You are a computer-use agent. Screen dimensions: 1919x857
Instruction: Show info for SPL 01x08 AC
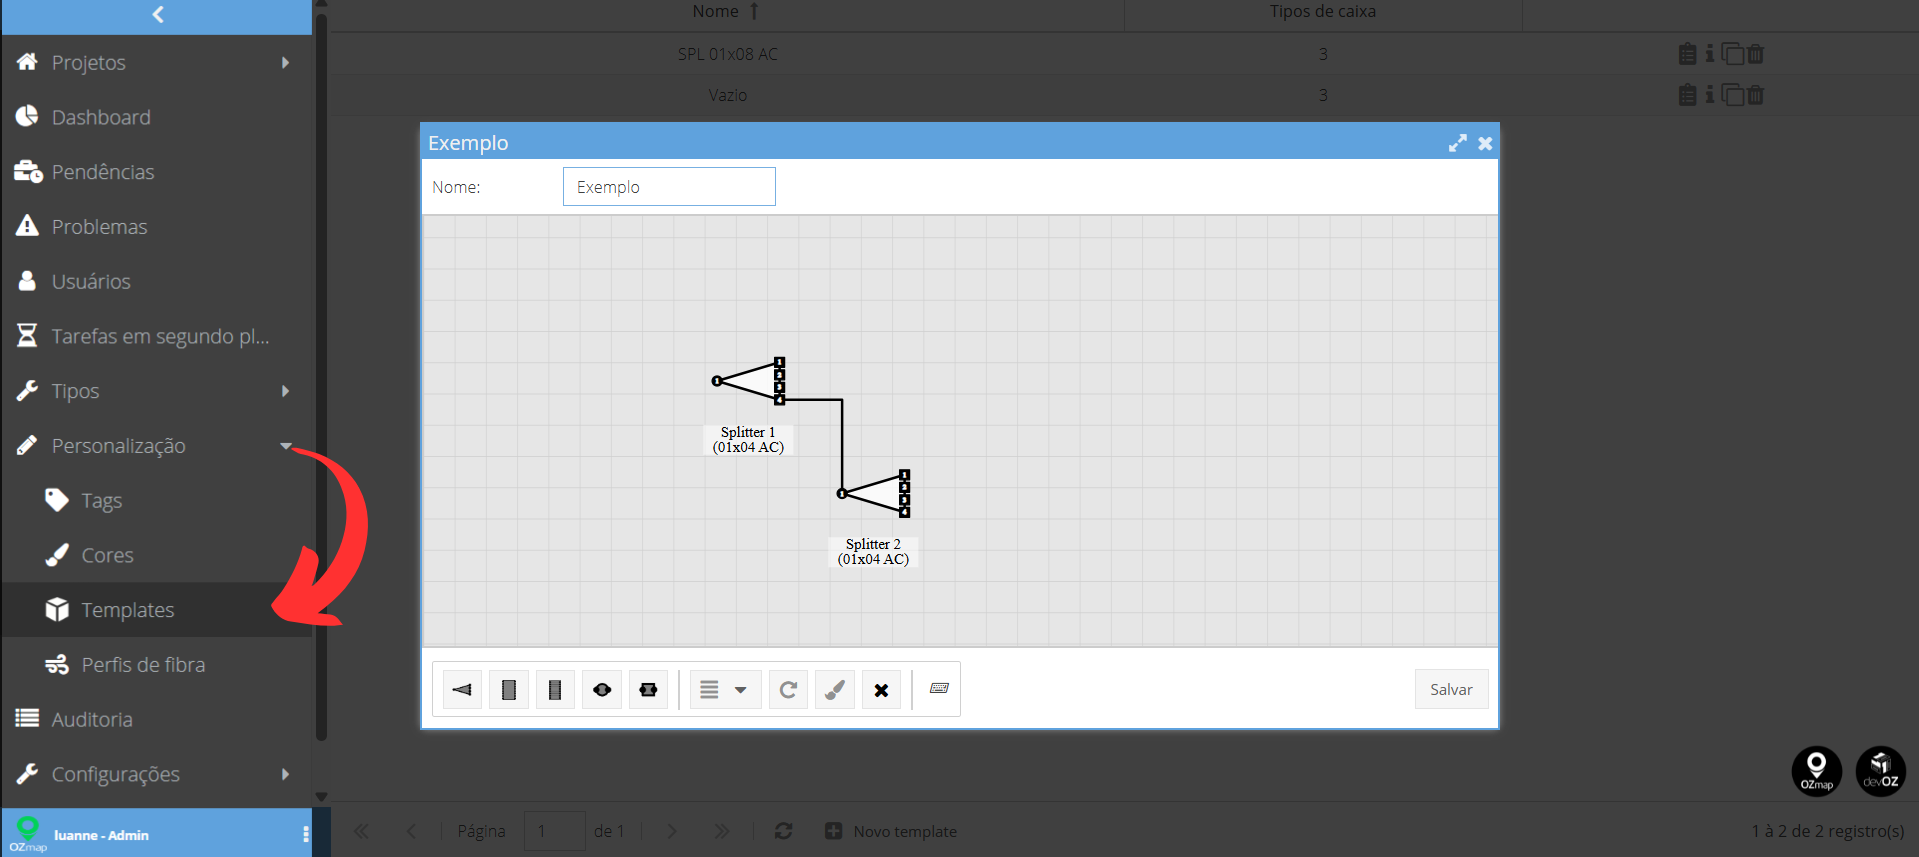1710,54
